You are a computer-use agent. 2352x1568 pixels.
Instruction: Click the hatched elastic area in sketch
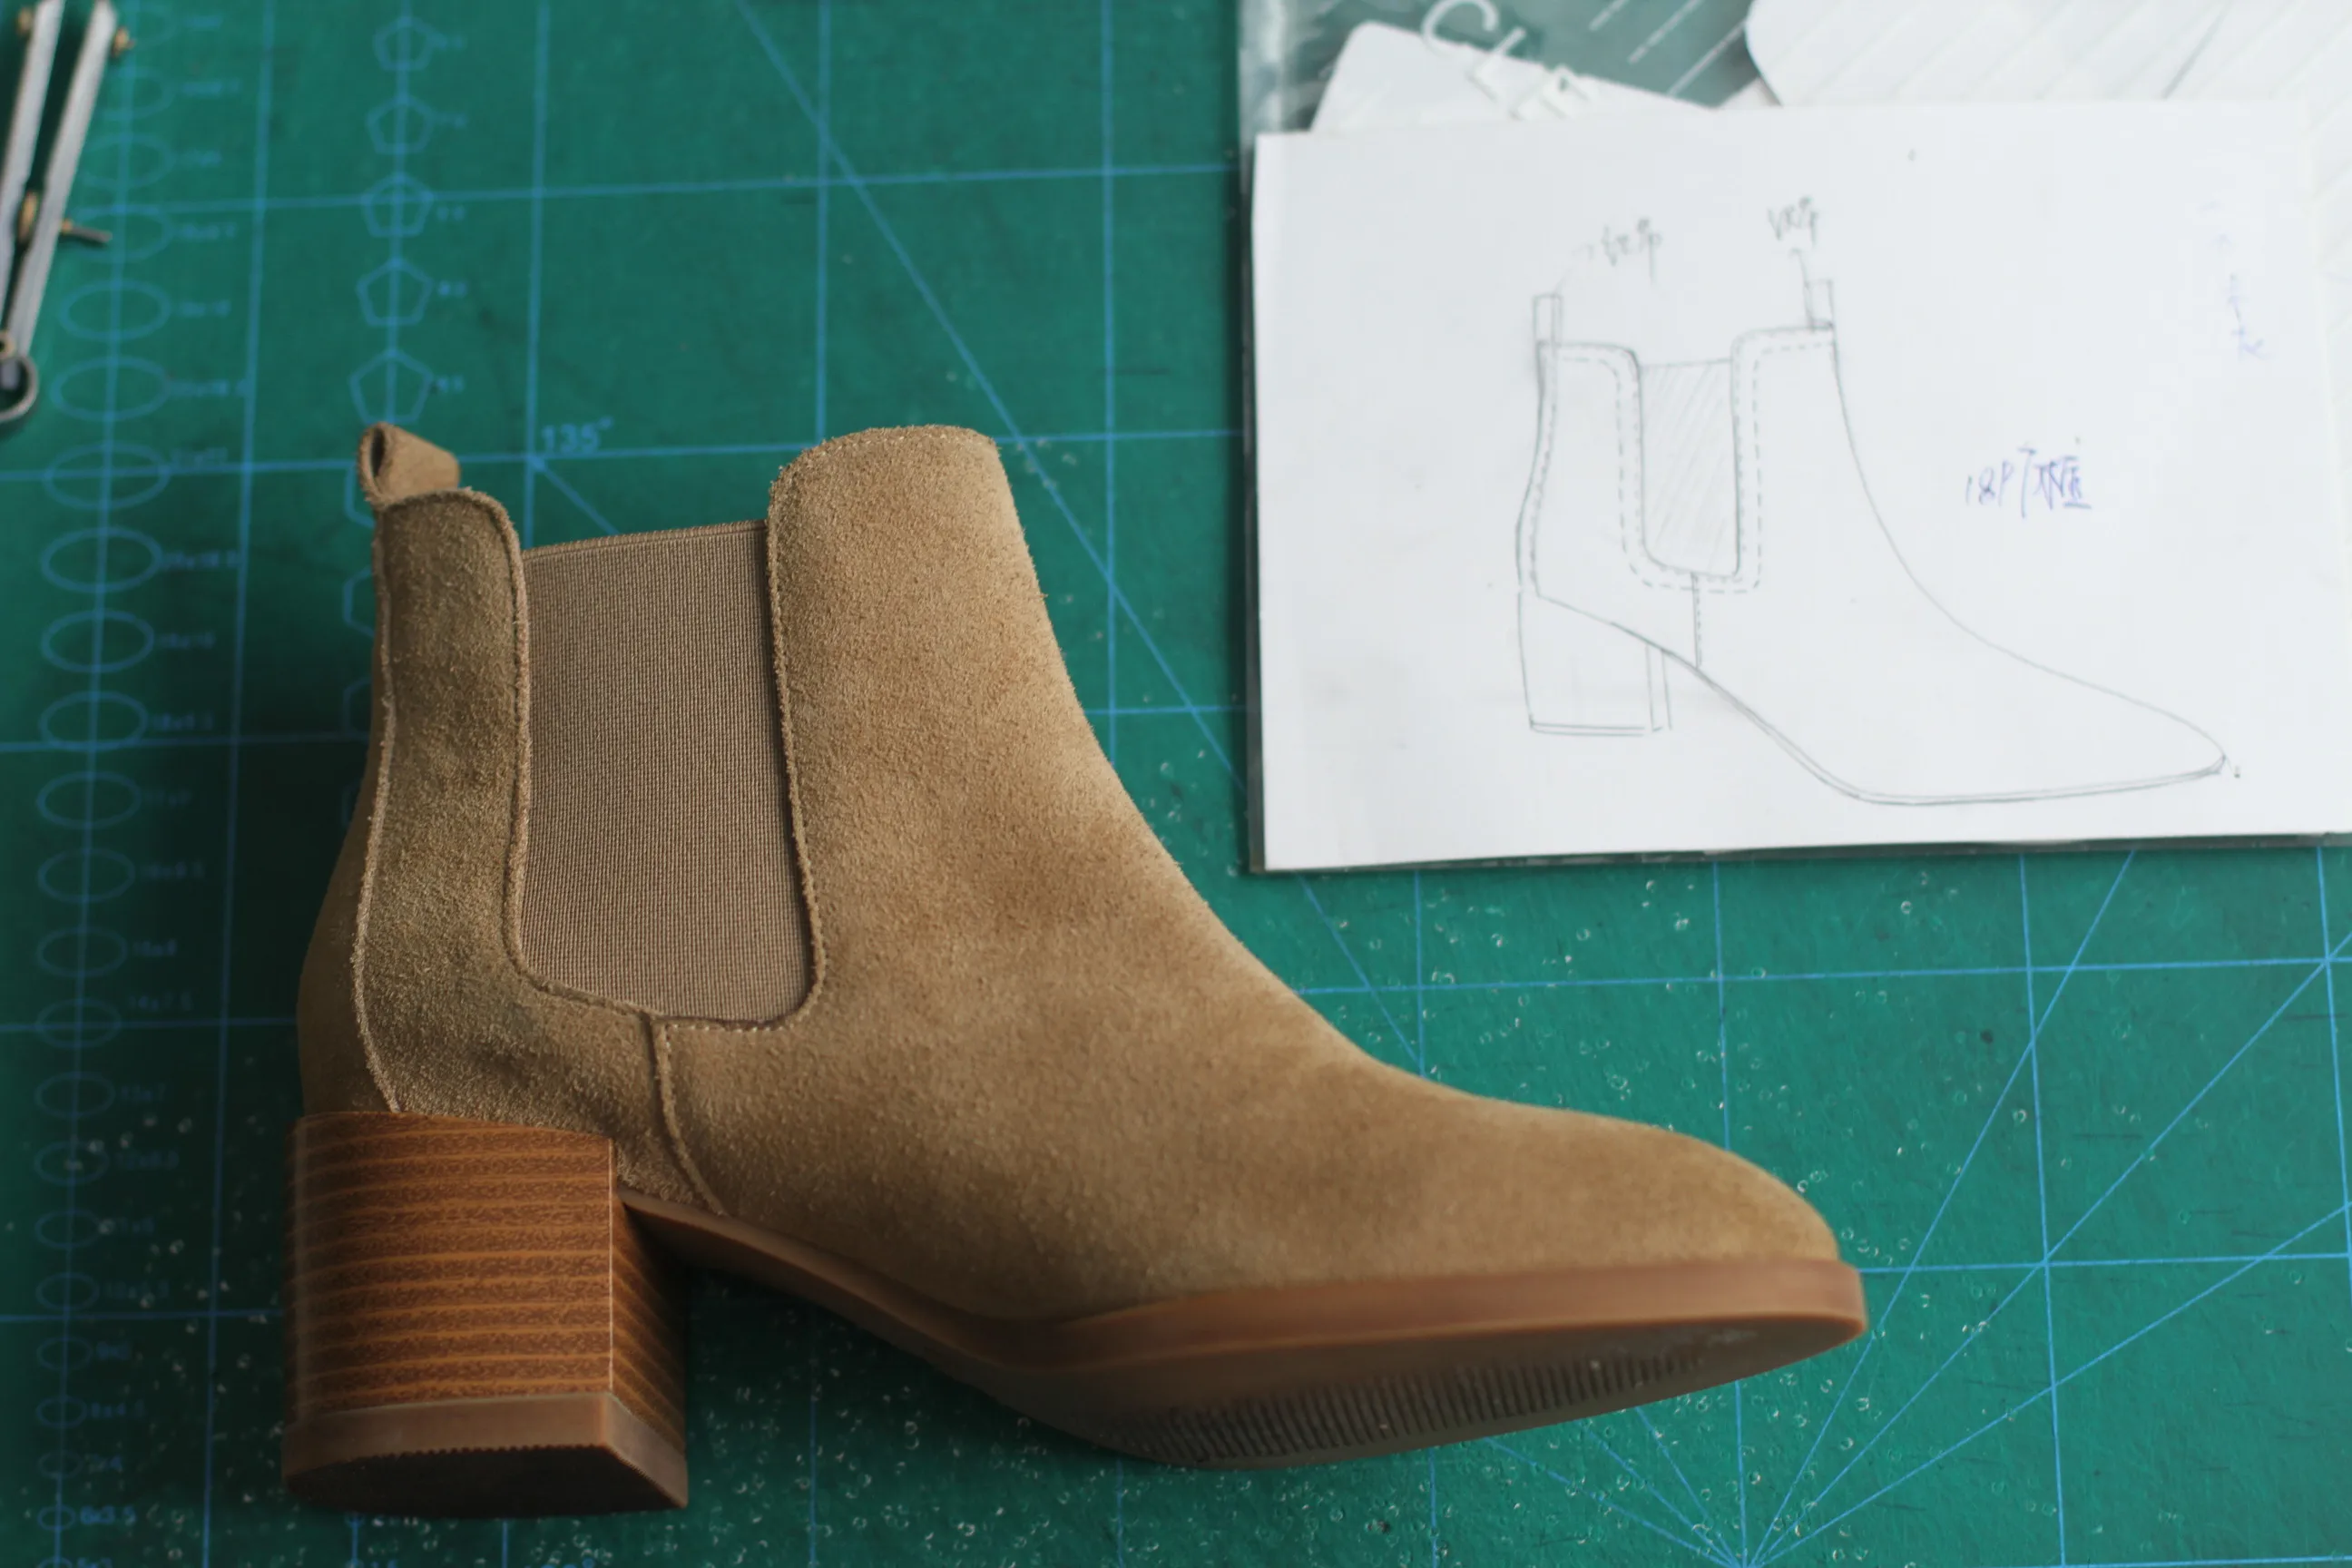[x=1688, y=470]
